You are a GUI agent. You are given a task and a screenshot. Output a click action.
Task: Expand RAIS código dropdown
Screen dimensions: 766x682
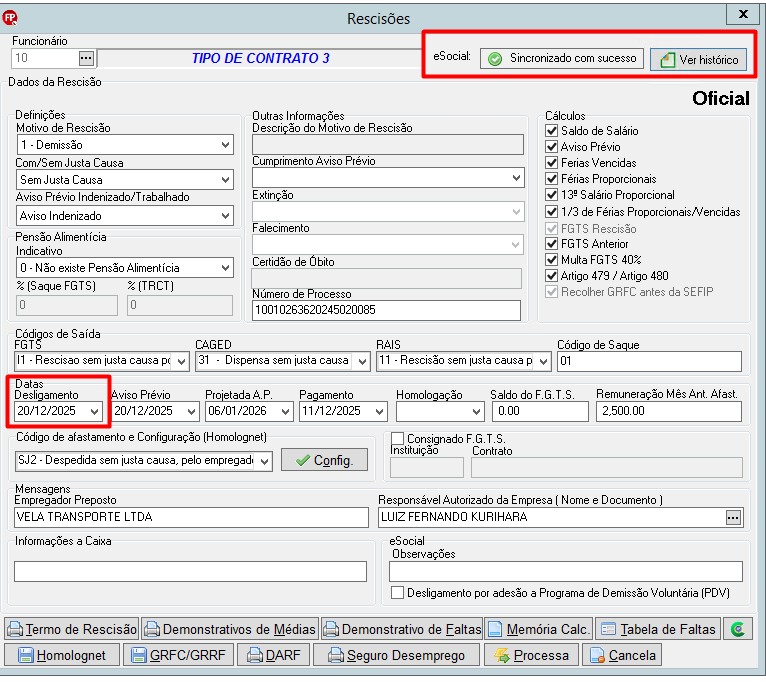click(x=543, y=362)
